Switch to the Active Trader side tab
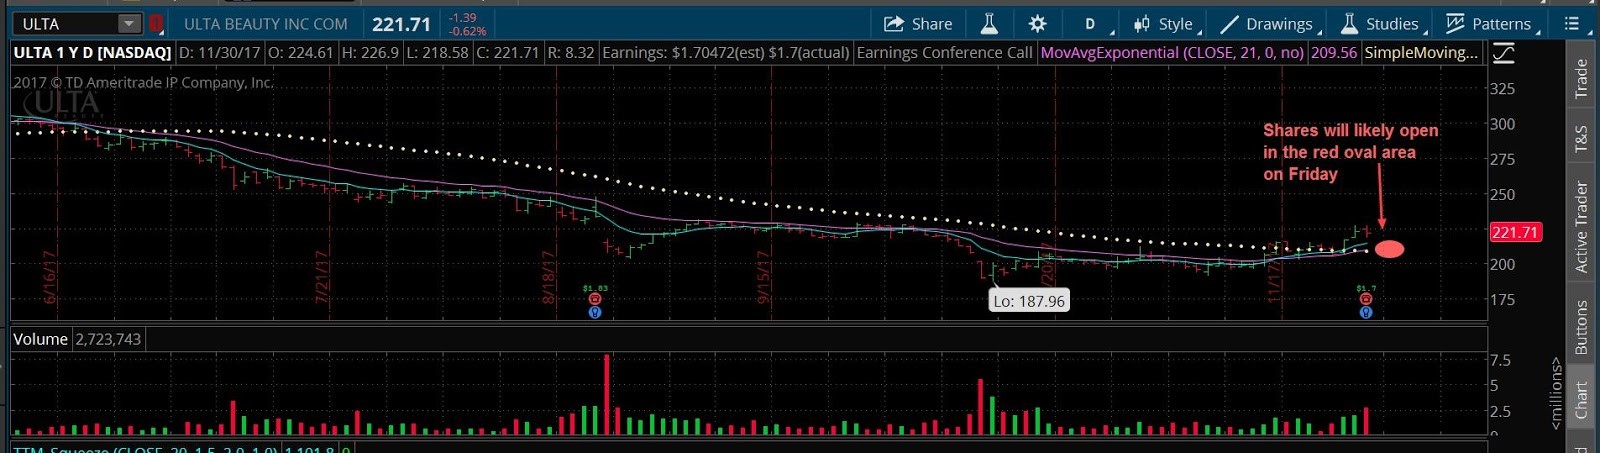The image size is (1600, 453). [x=1581, y=227]
